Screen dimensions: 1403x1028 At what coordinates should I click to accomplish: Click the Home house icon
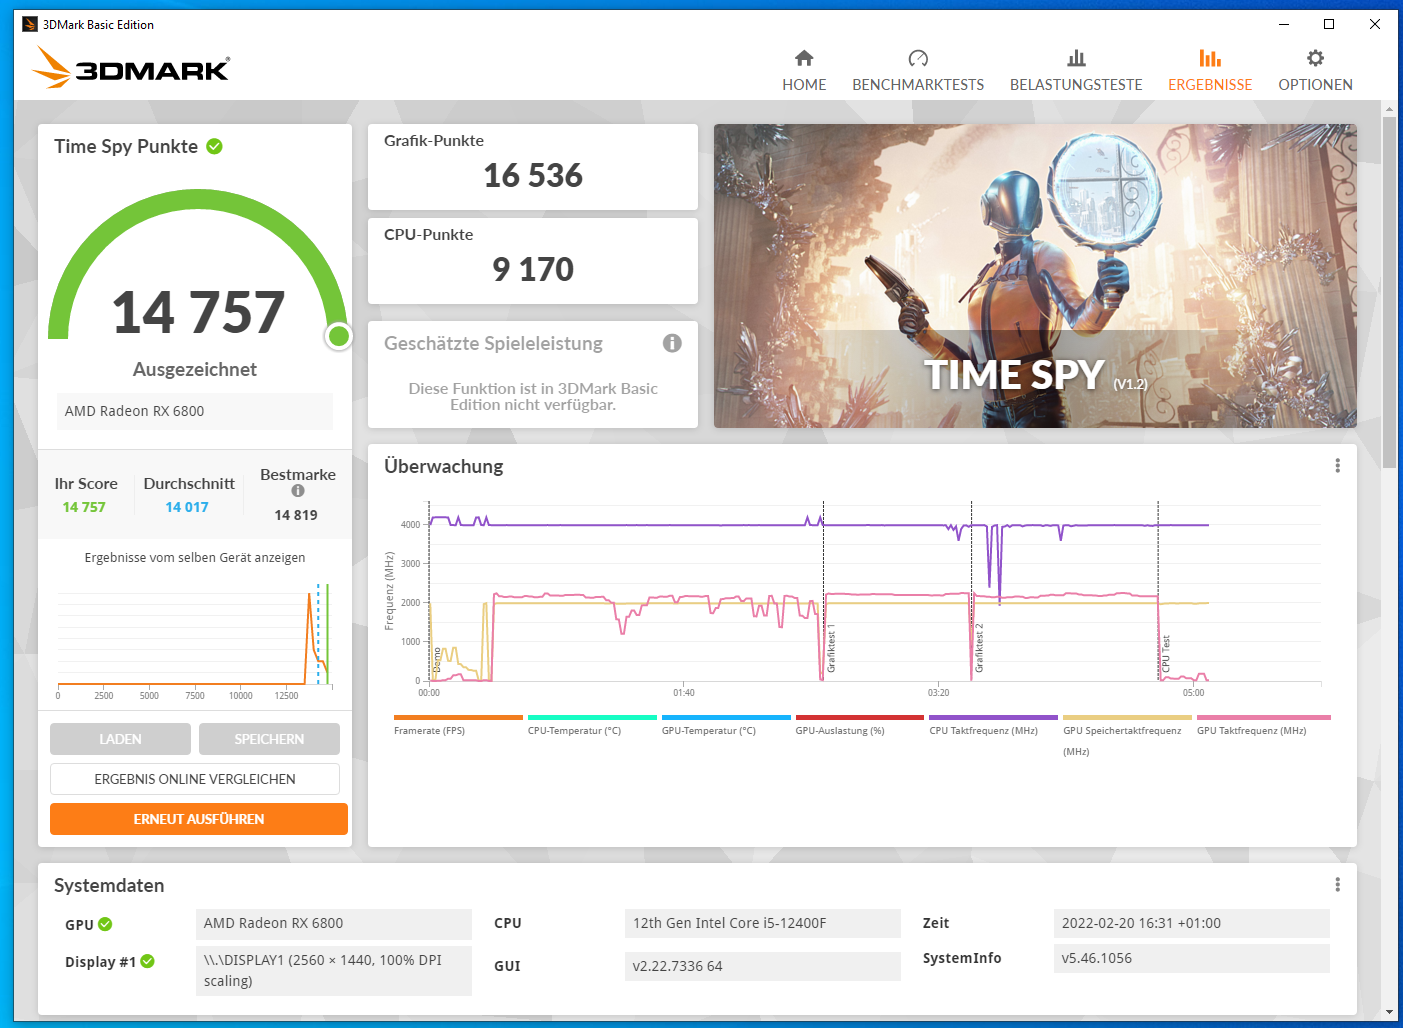(x=804, y=58)
